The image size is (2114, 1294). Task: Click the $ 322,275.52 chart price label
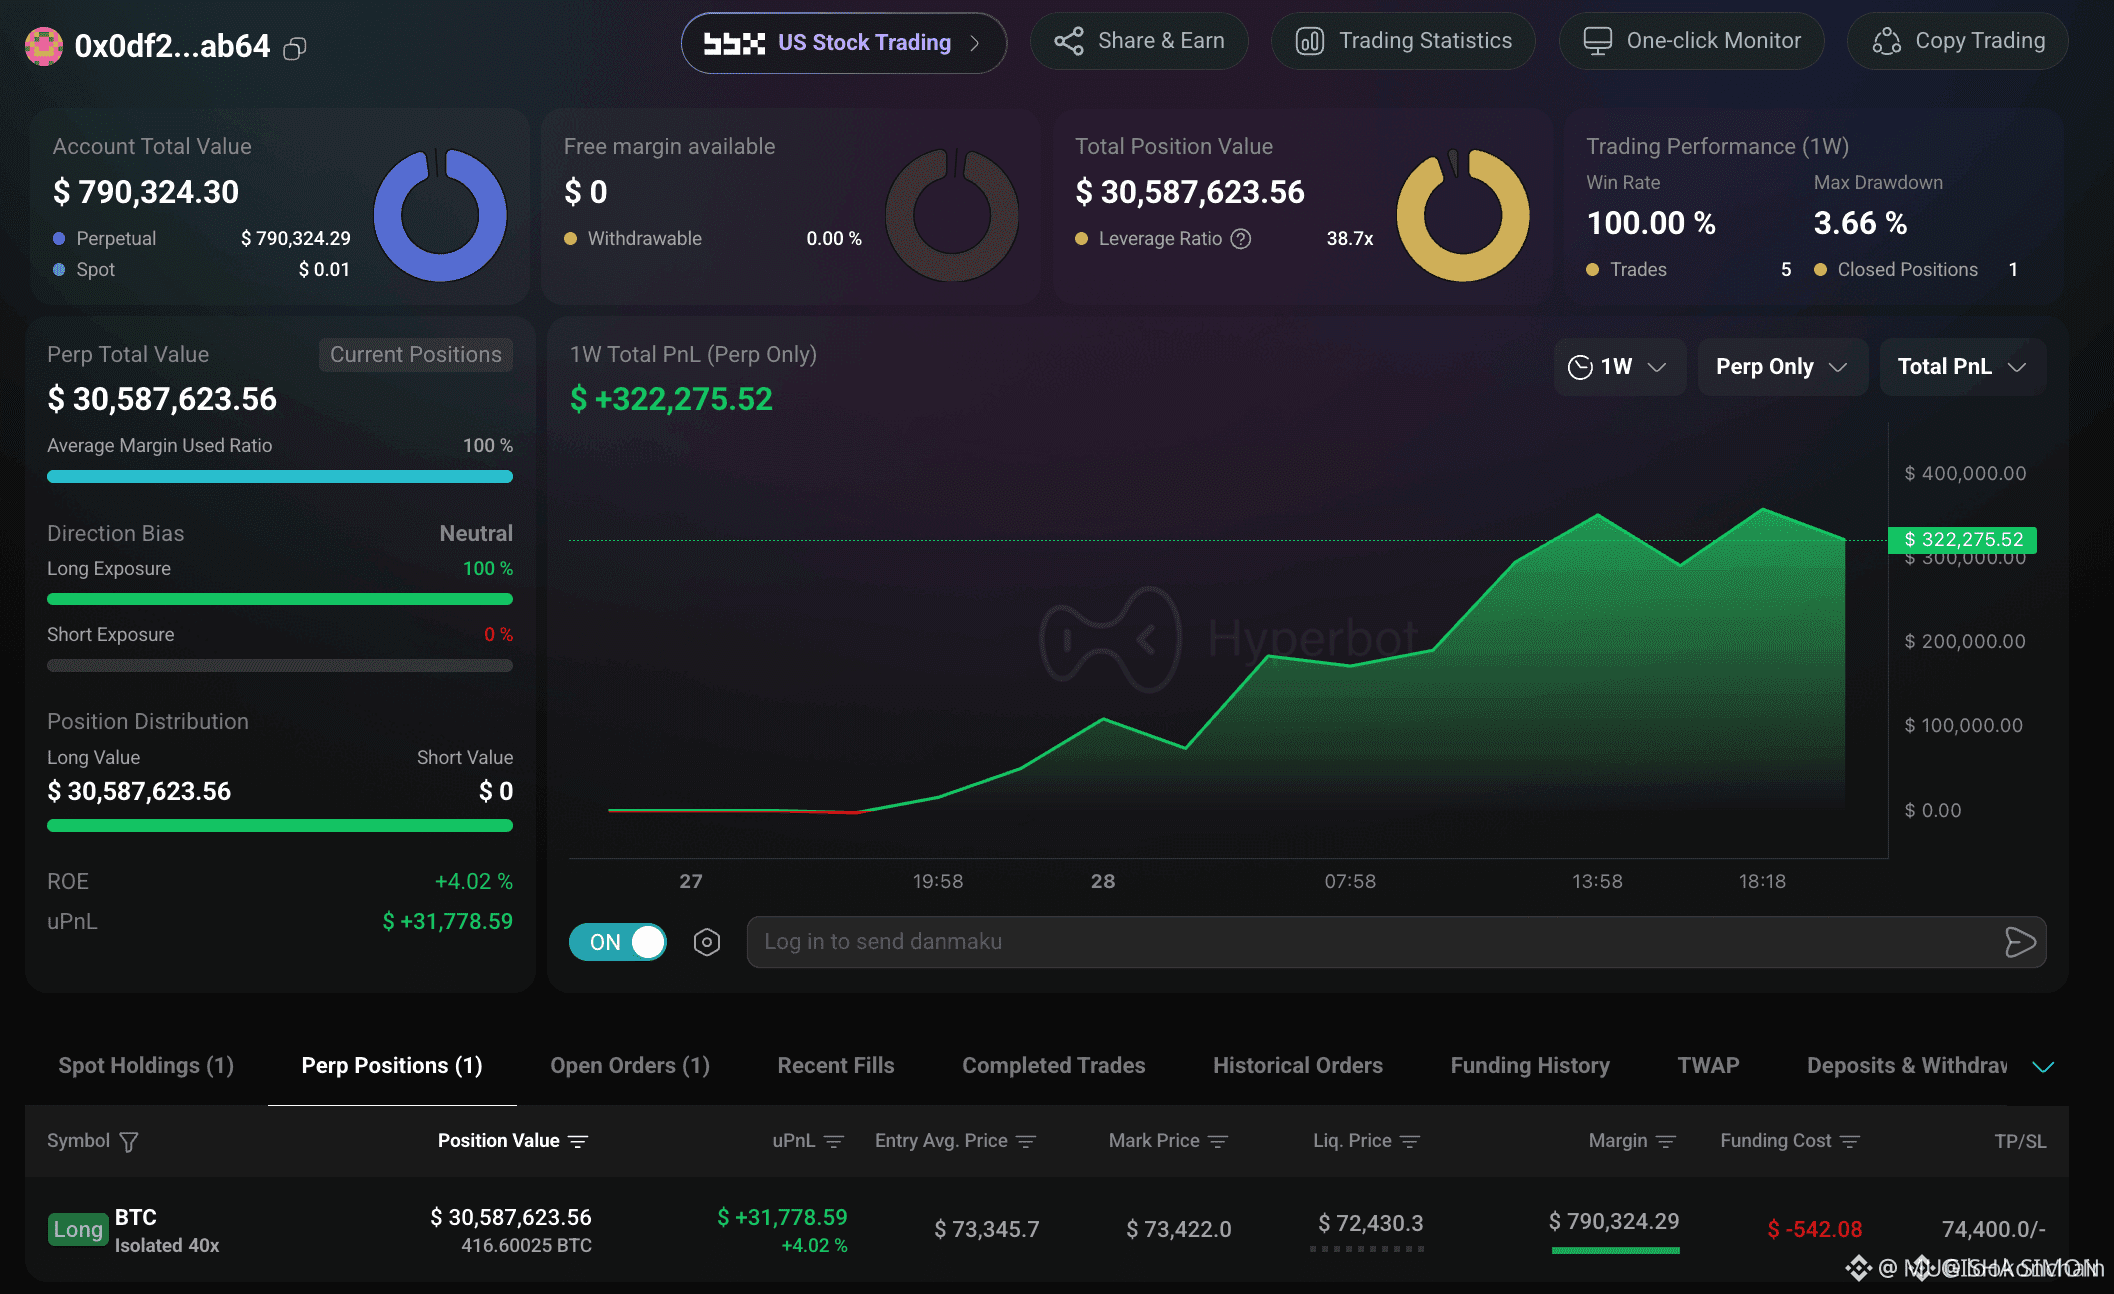pos(1962,540)
